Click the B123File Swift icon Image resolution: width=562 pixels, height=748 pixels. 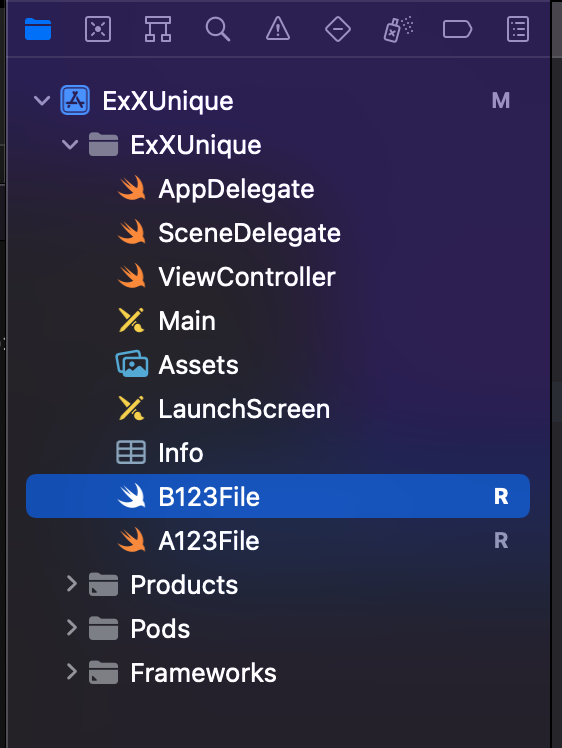(x=132, y=496)
